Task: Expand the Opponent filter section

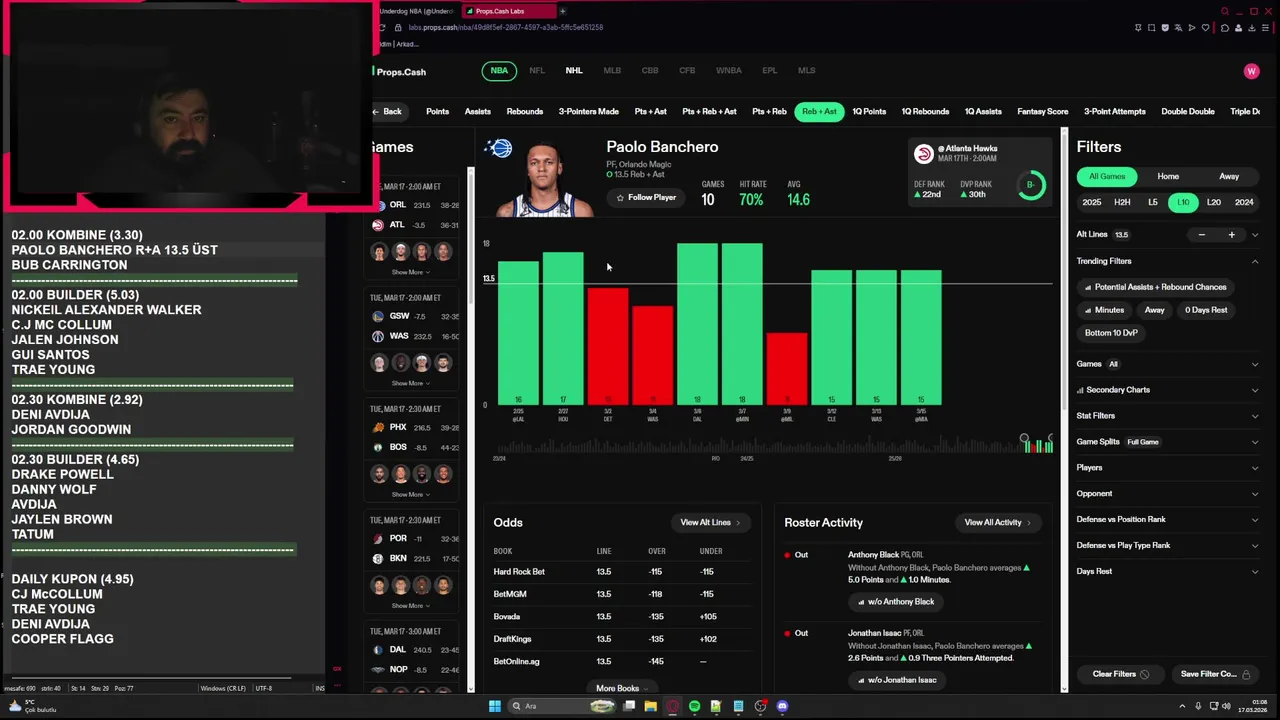Action: 1167,494
